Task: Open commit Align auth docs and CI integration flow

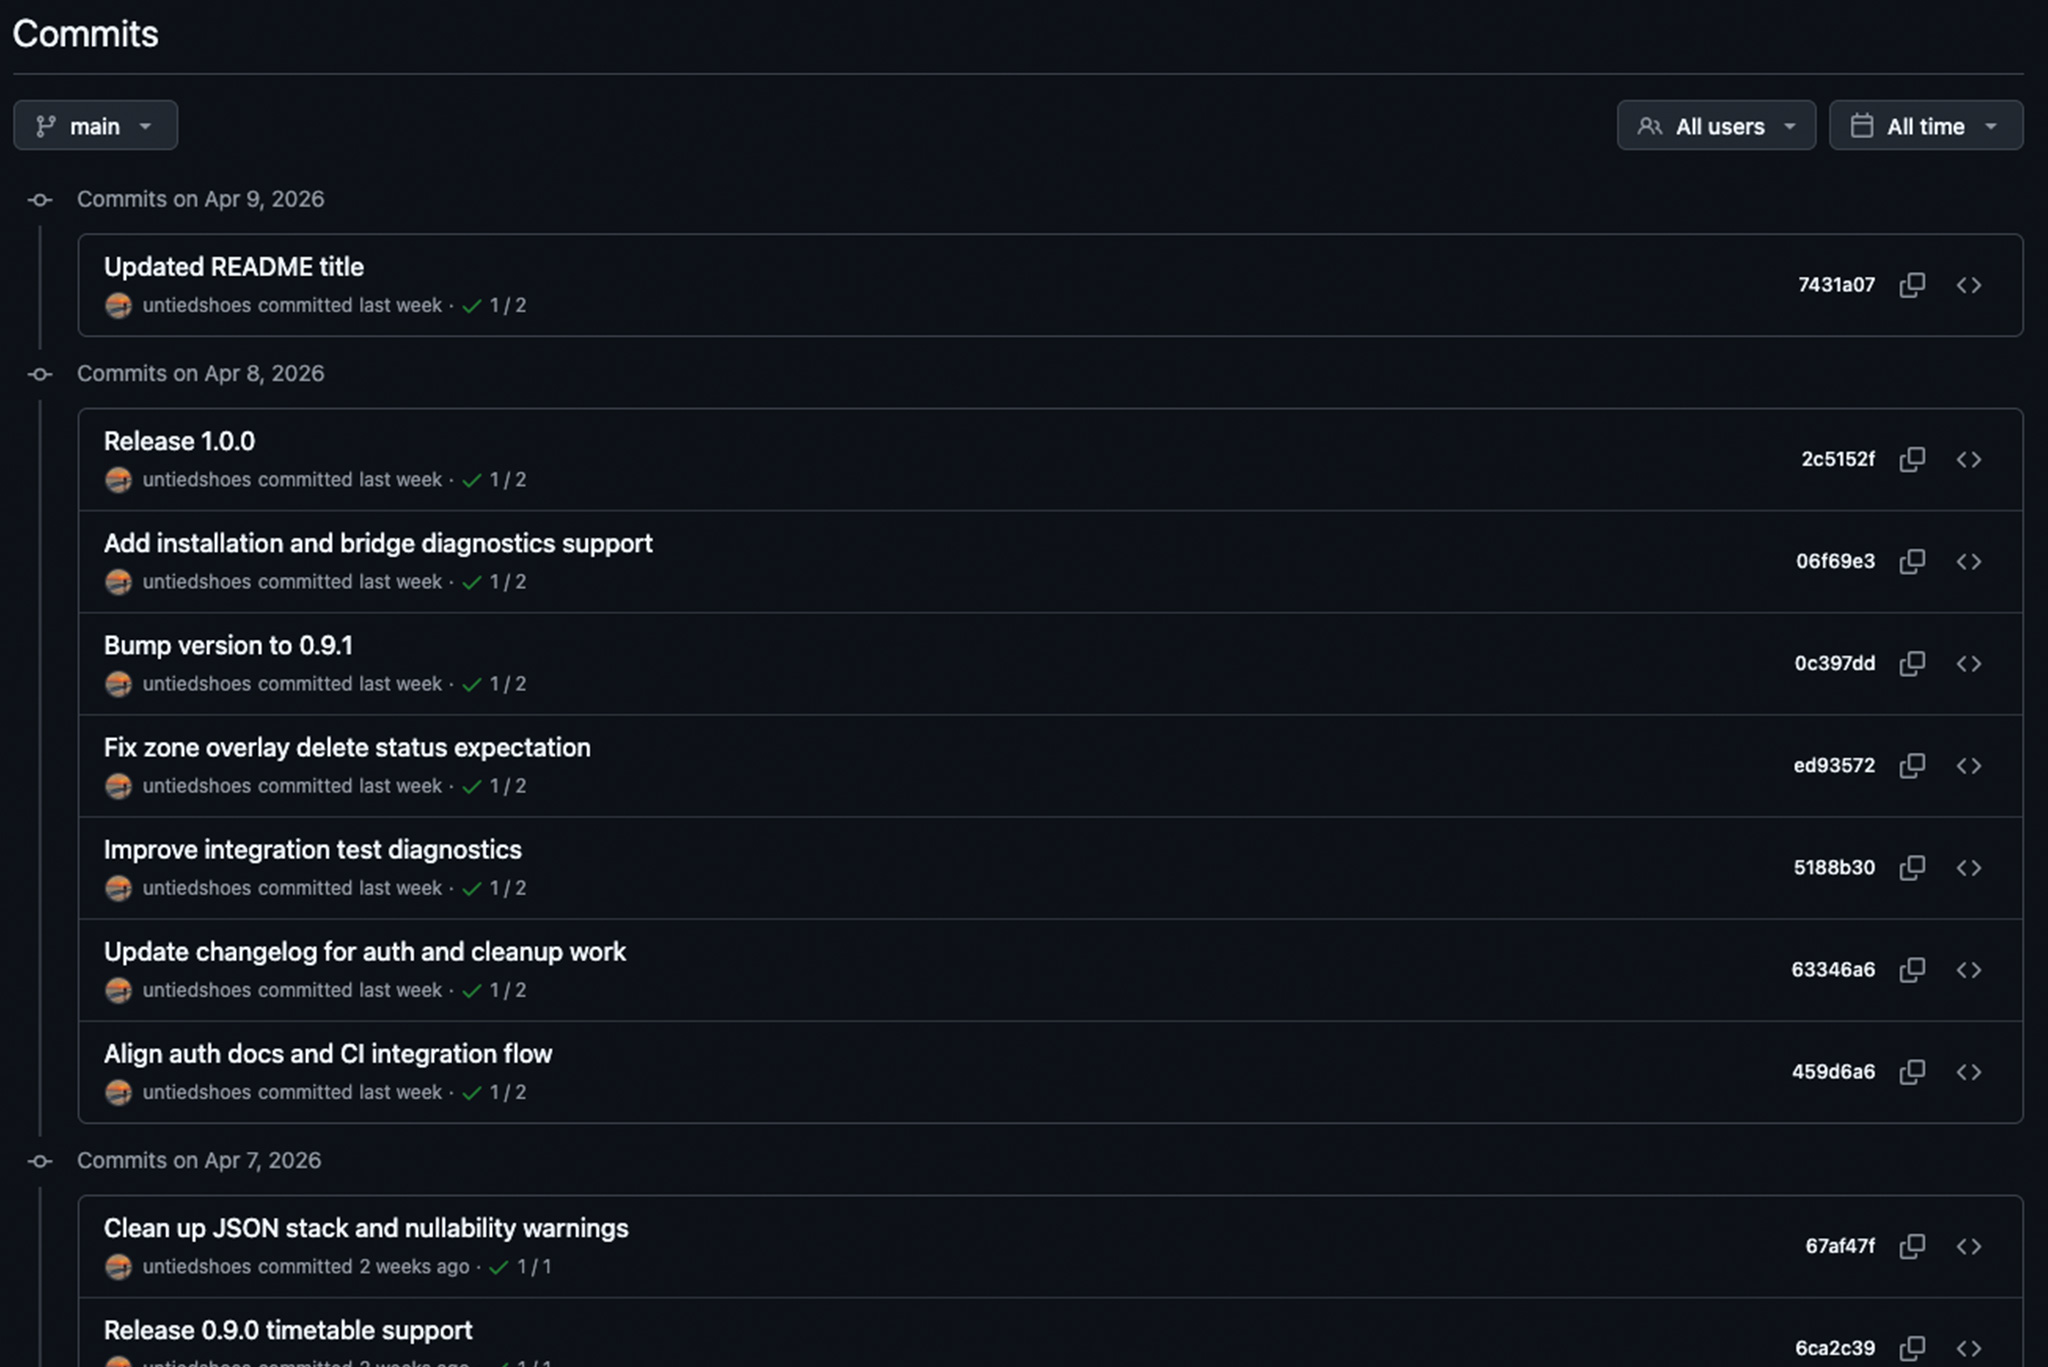Action: click(328, 1053)
